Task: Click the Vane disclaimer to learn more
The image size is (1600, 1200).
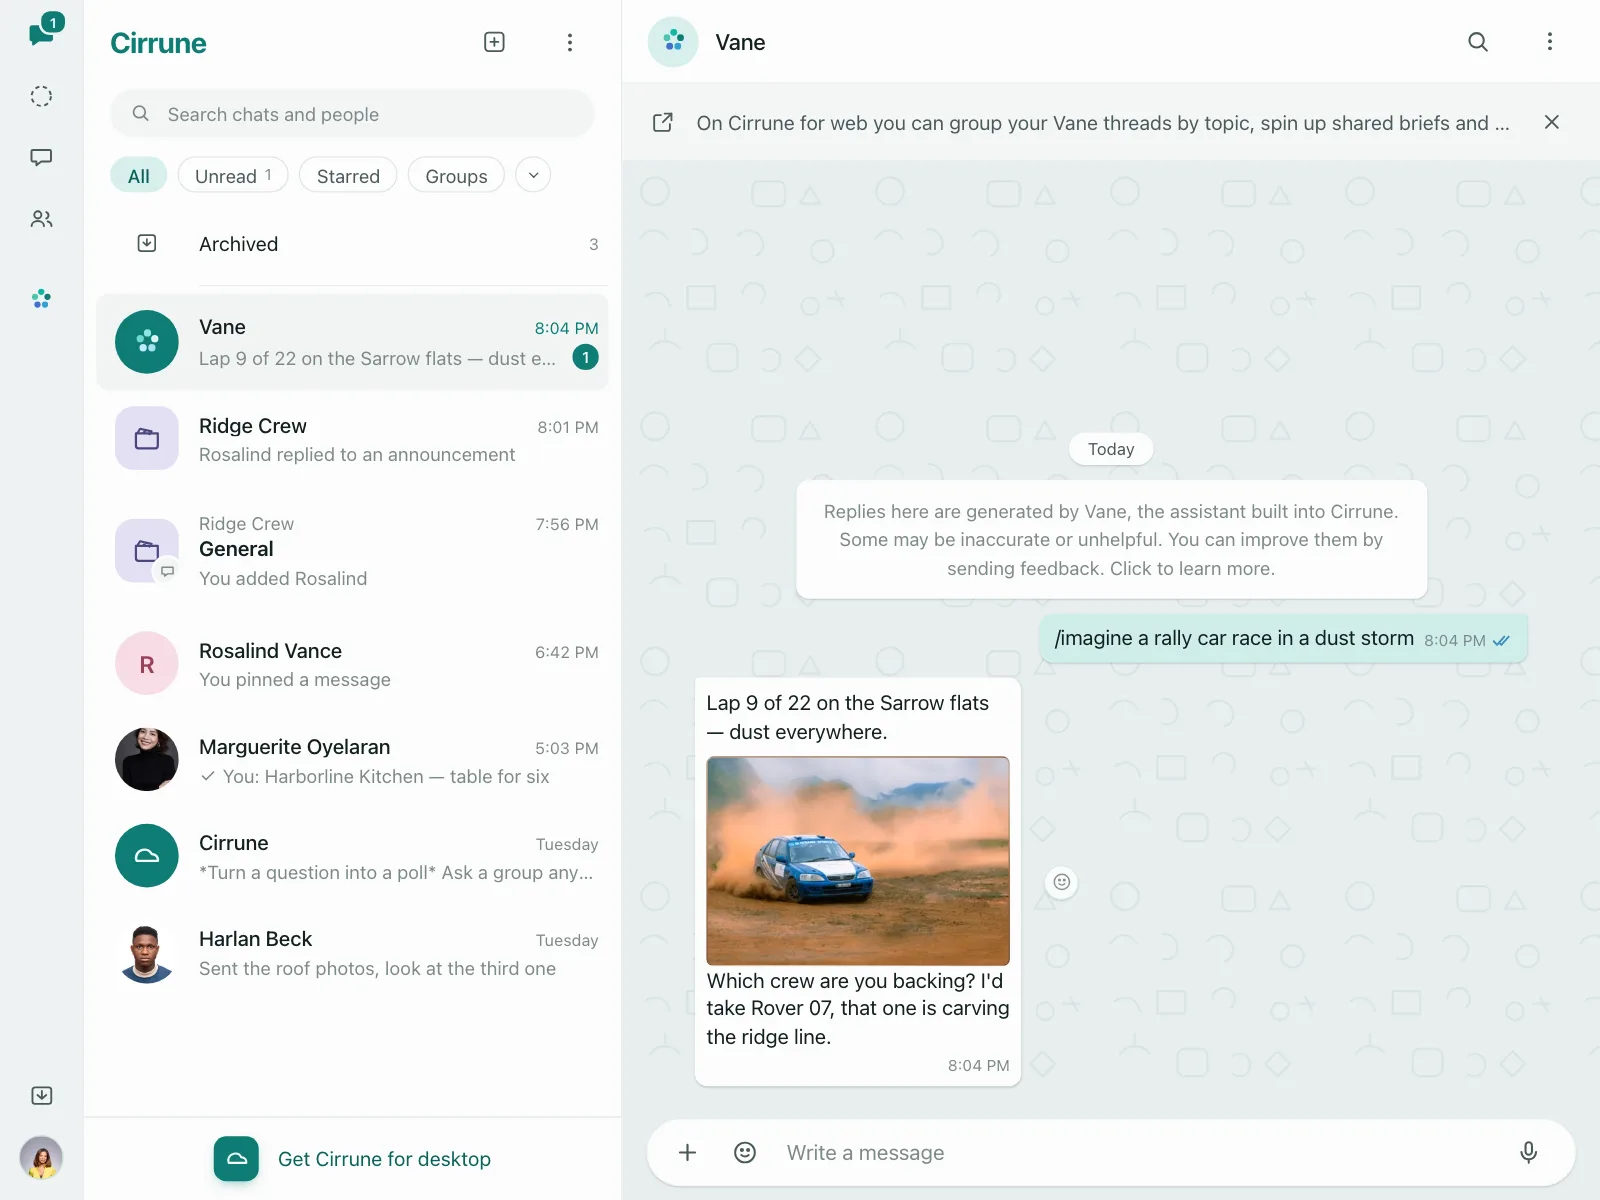Action: [x=1111, y=540]
